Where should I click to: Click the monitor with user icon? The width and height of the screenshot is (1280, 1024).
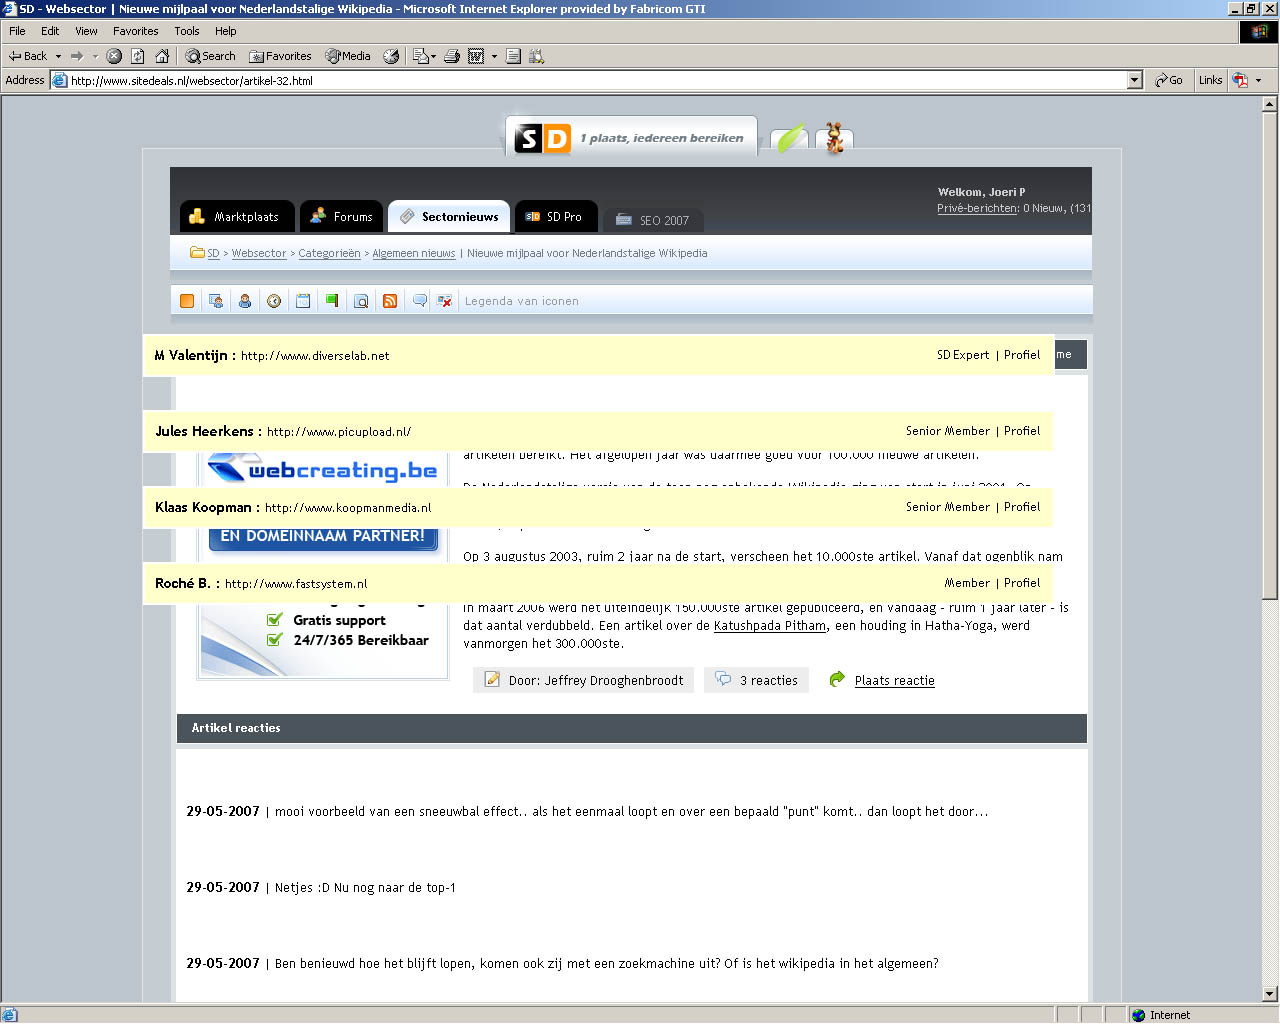(x=216, y=300)
